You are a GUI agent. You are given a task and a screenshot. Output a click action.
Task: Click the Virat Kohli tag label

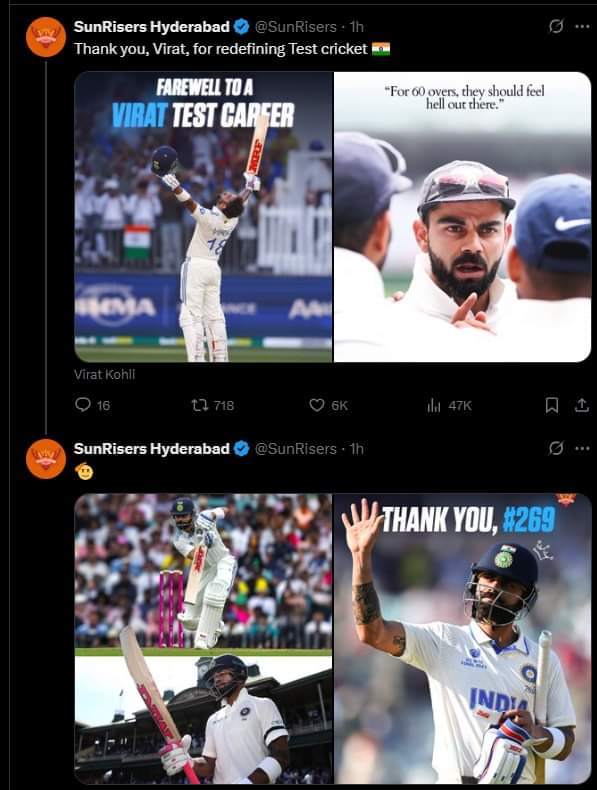coord(104,374)
